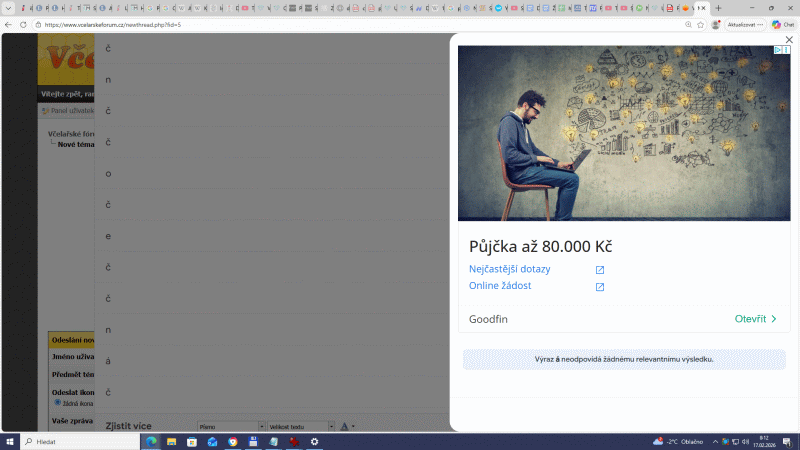Click the 'Výraz á neodpovídá' message
800x450 pixels.
(623, 359)
